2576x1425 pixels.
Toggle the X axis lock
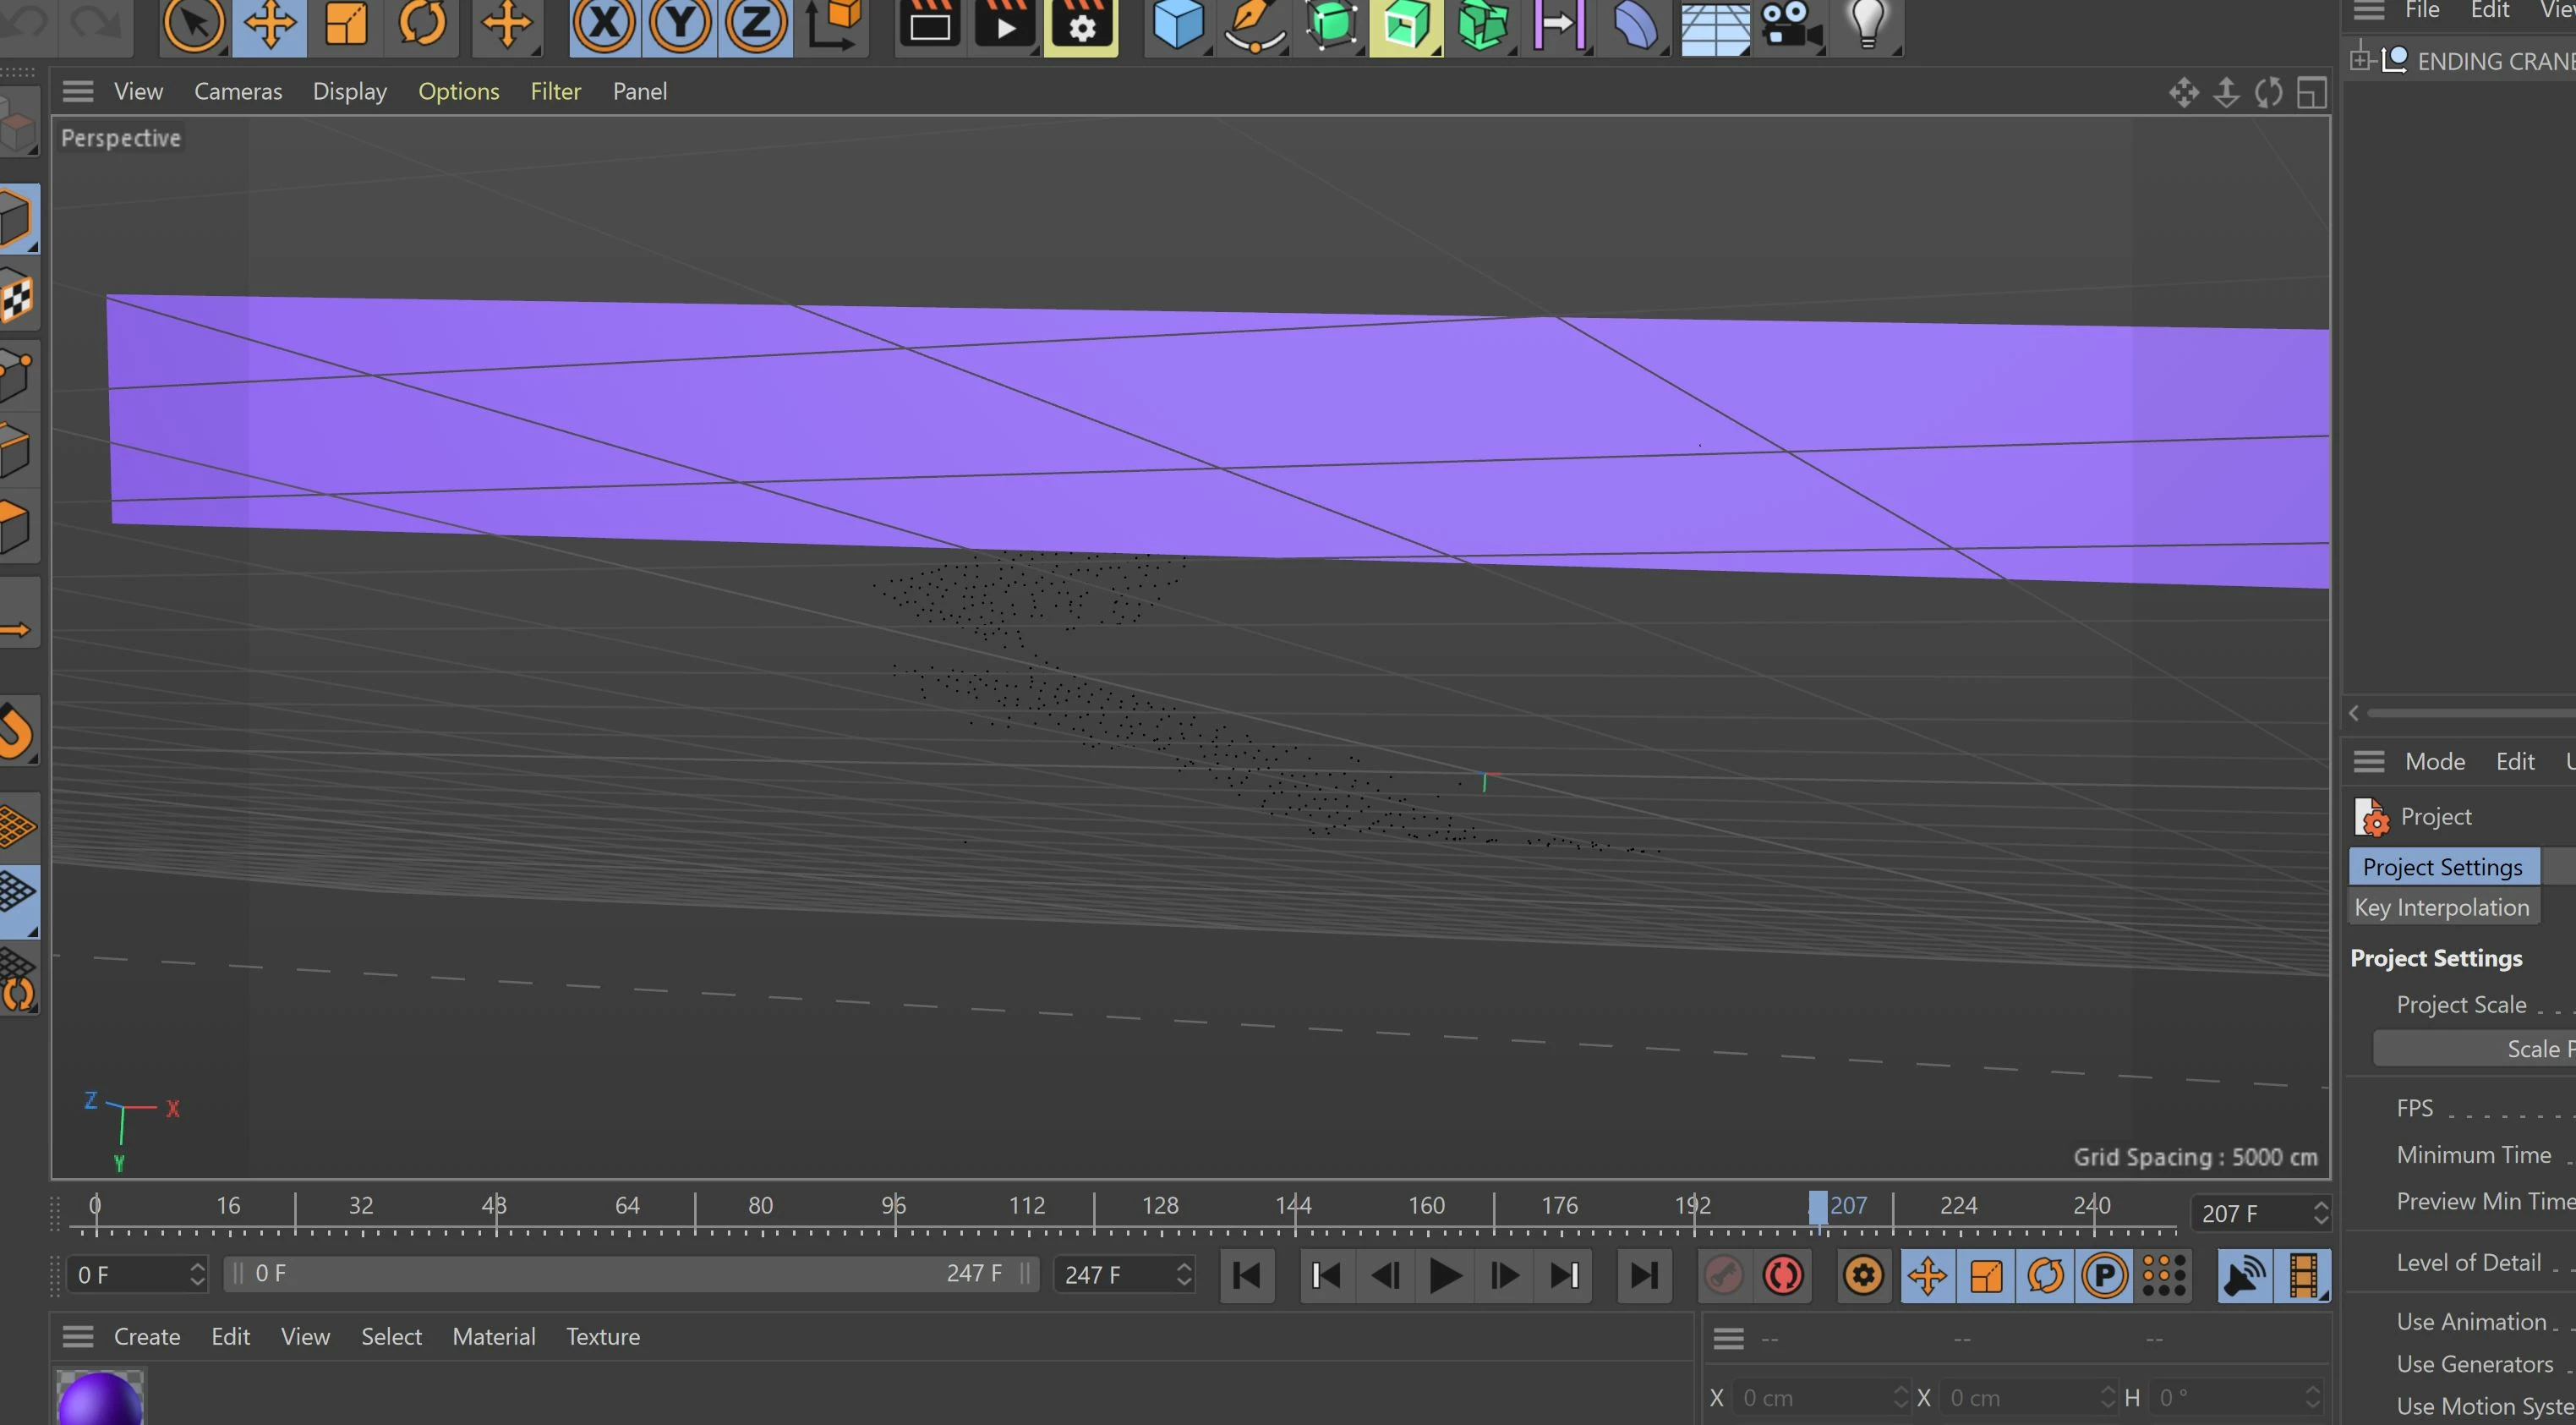click(604, 23)
